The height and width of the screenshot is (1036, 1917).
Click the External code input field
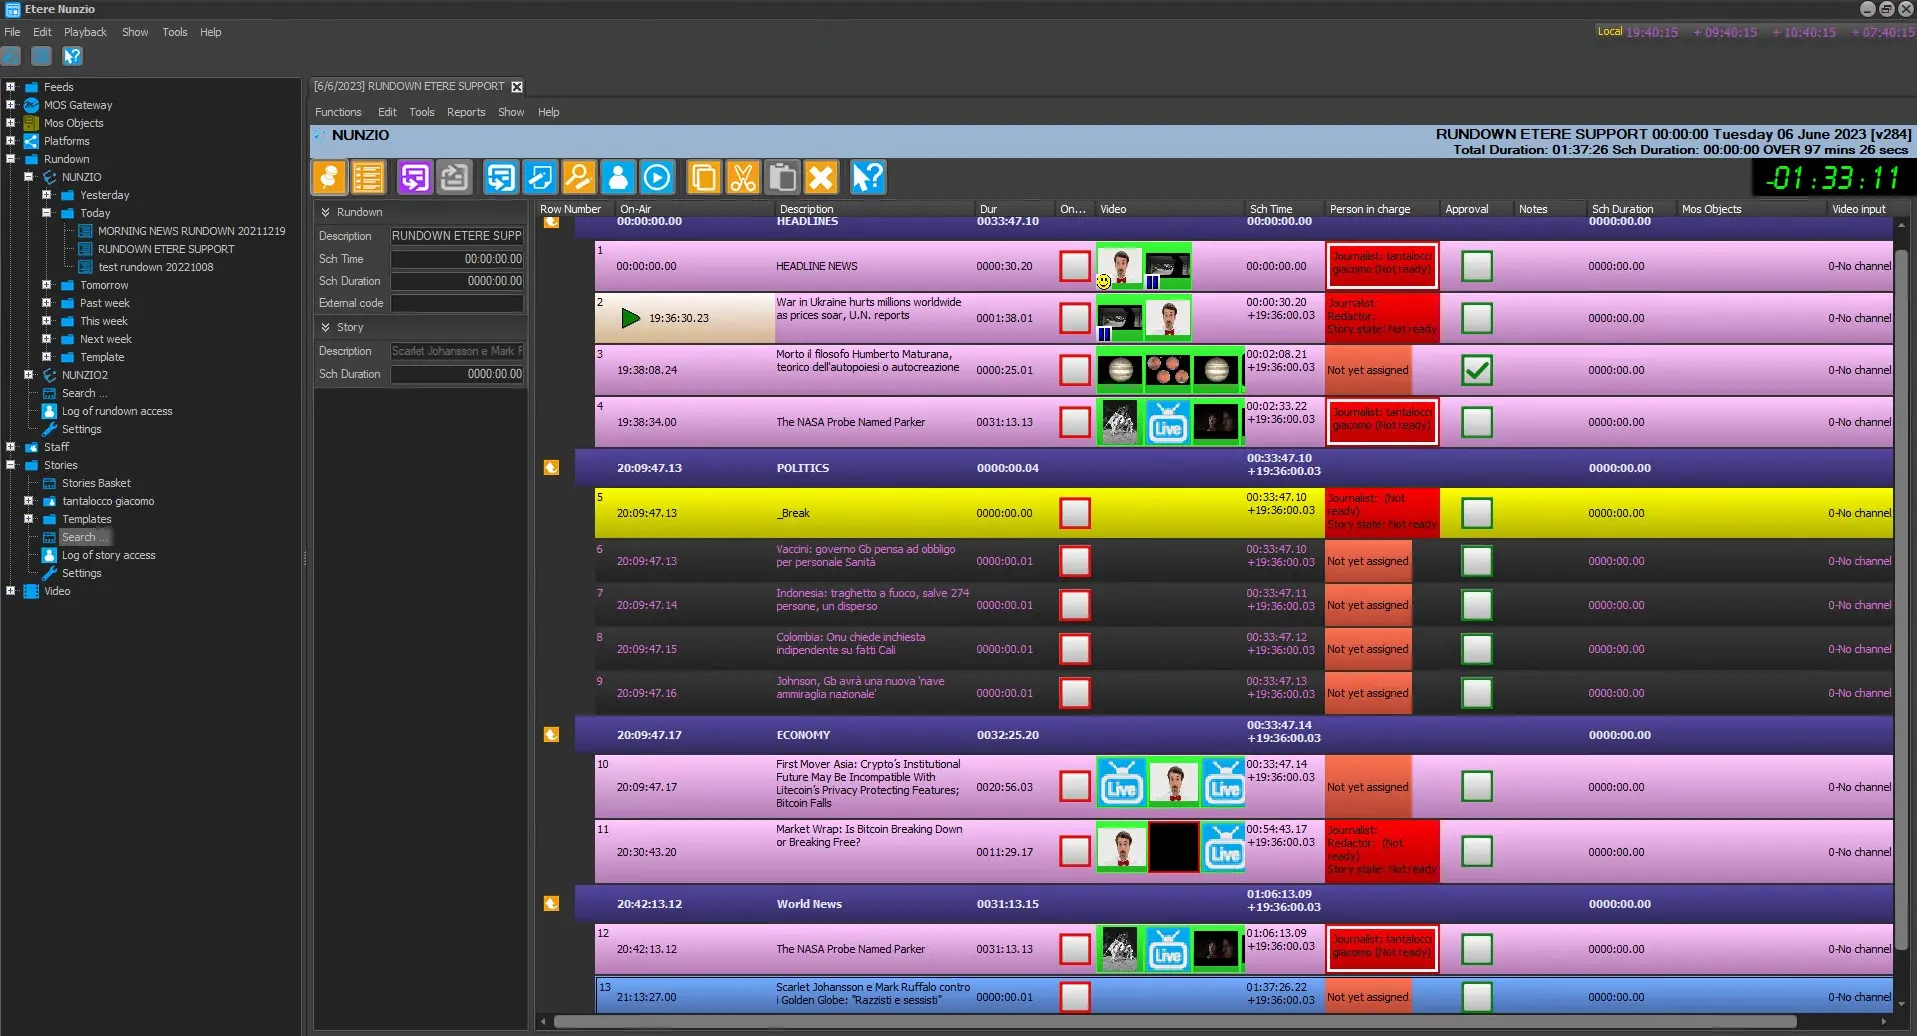(456, 303)
